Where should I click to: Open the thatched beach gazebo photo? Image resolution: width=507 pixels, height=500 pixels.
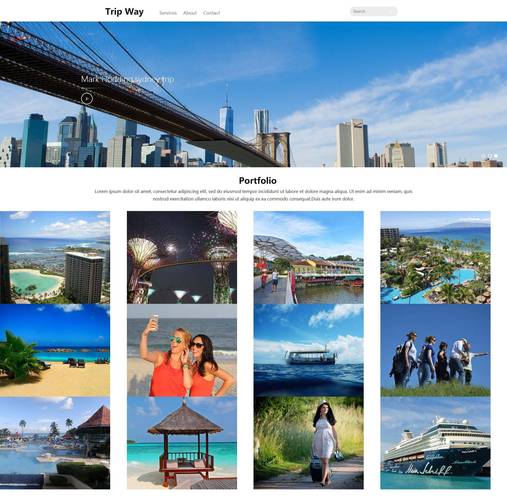[182, 443]
